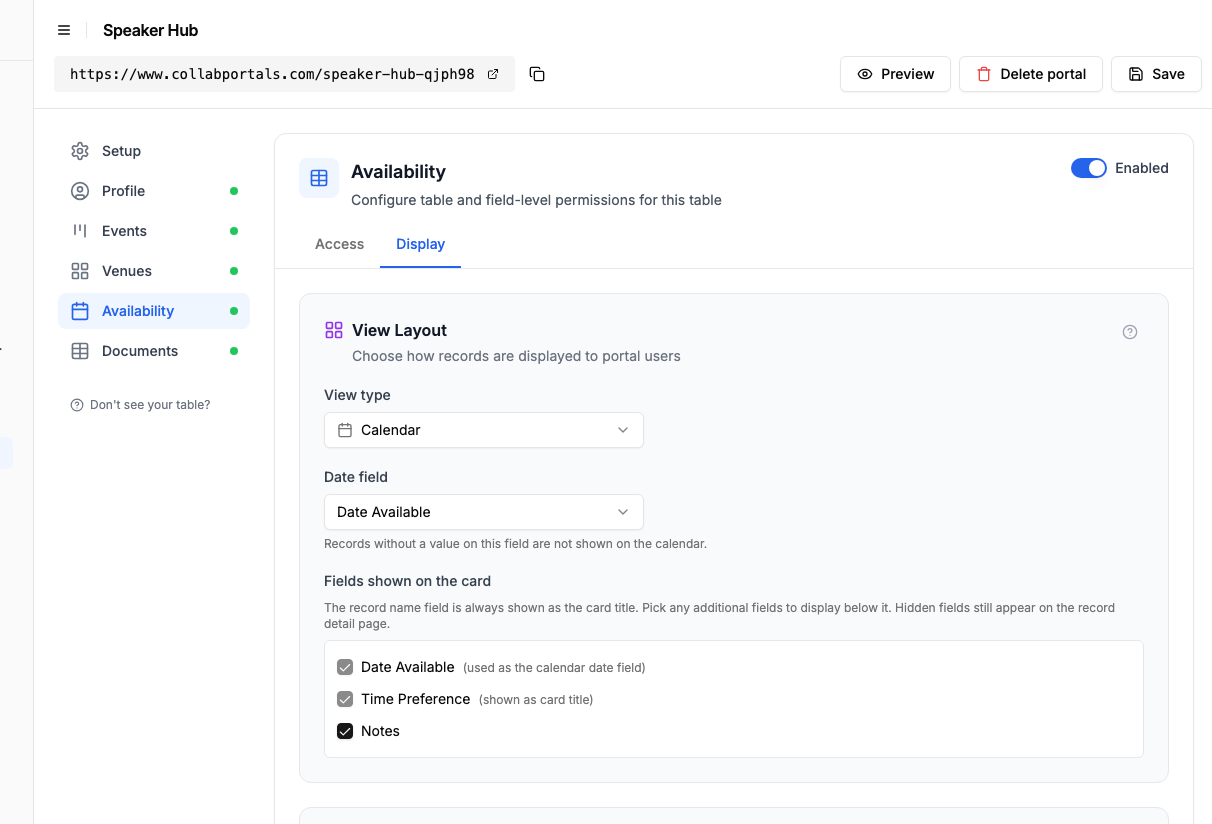
Task: Click the Time Preference checkbox
Action: 345,699
